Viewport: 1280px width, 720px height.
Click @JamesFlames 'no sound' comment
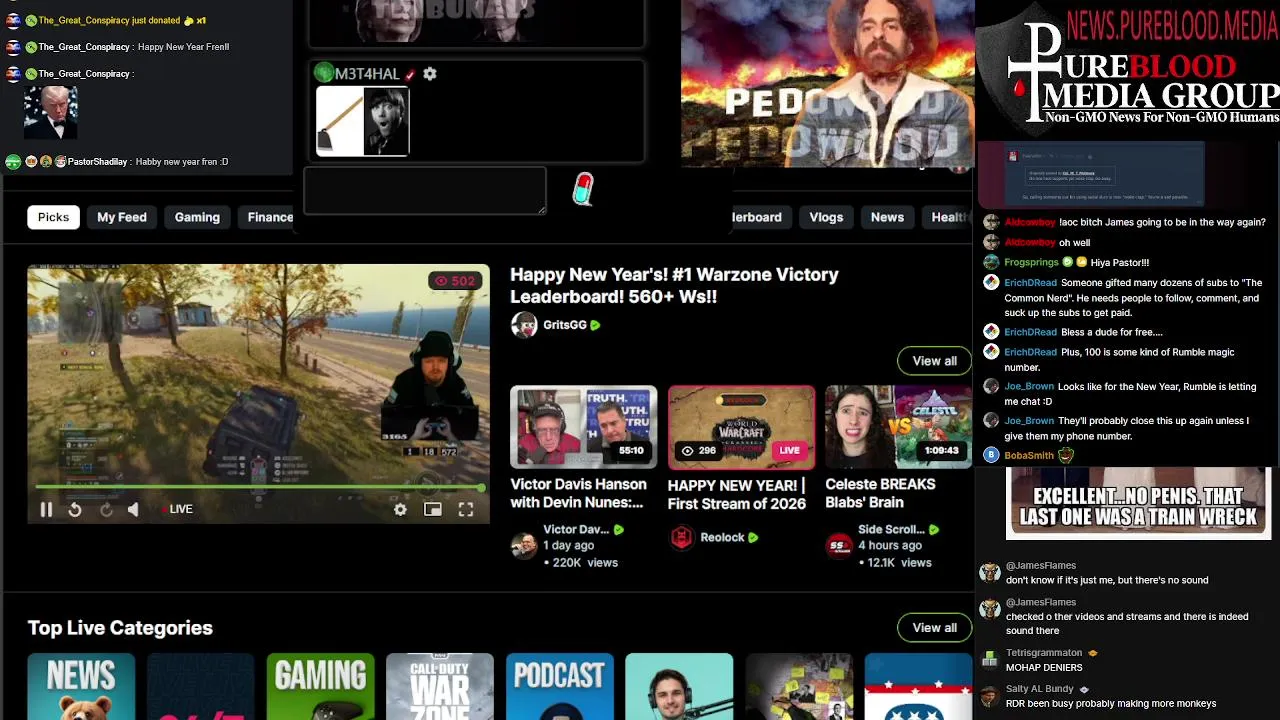1107,580
